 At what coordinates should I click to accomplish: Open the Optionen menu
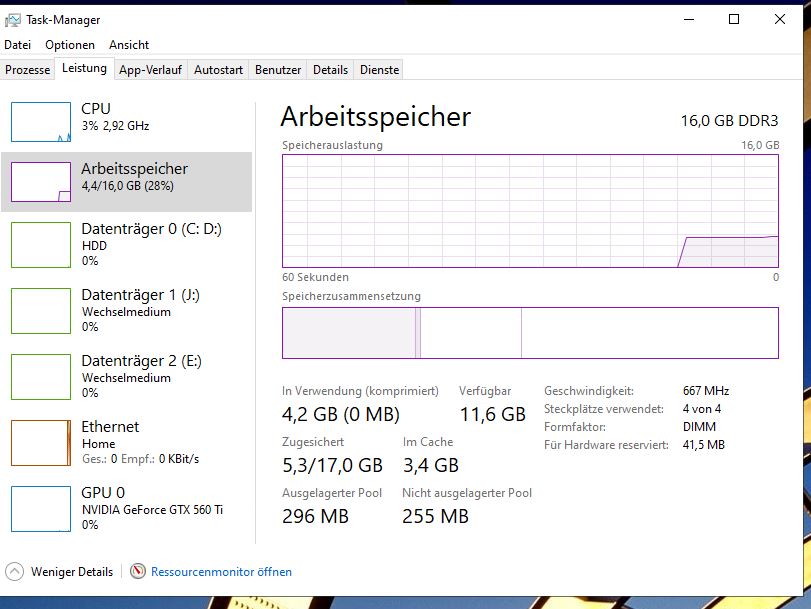[70, 45]
